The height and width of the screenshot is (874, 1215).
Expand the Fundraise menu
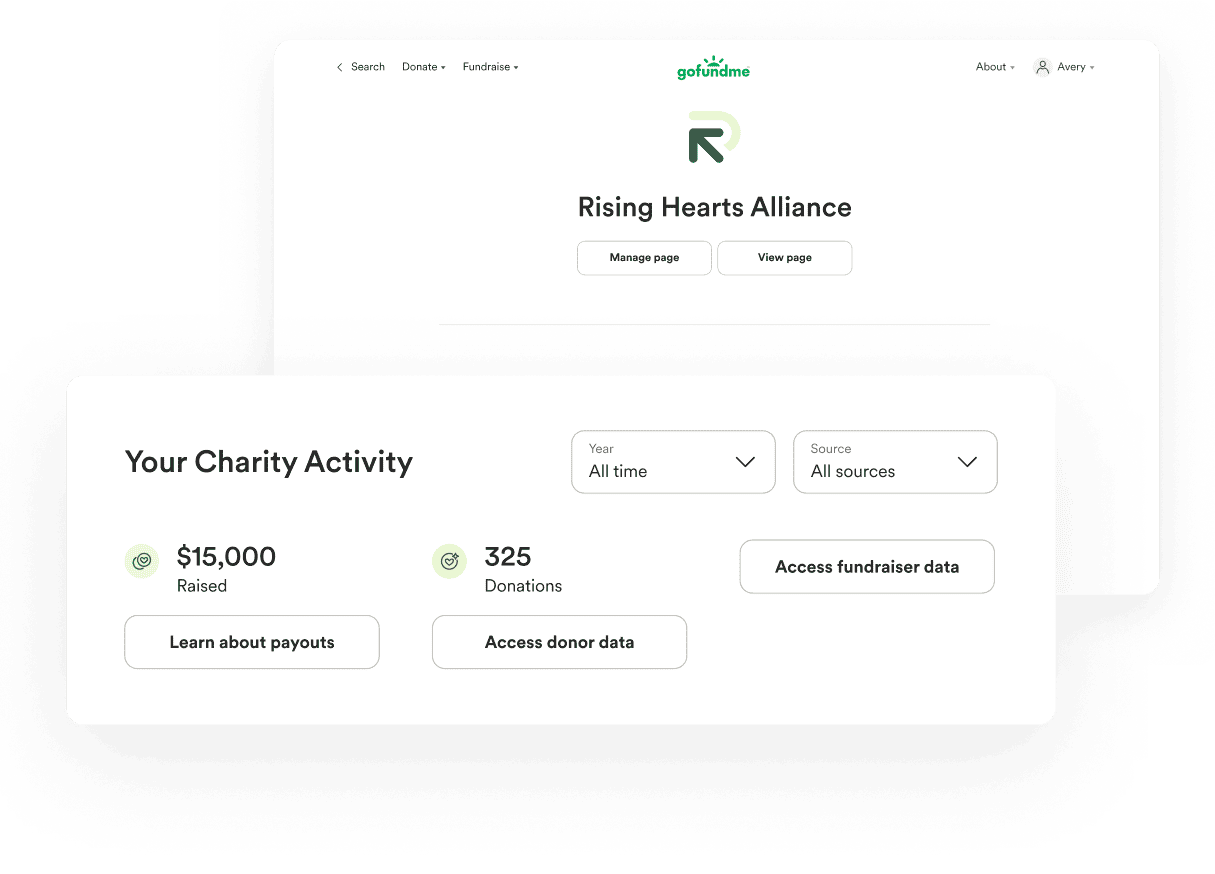pos(491,67)
